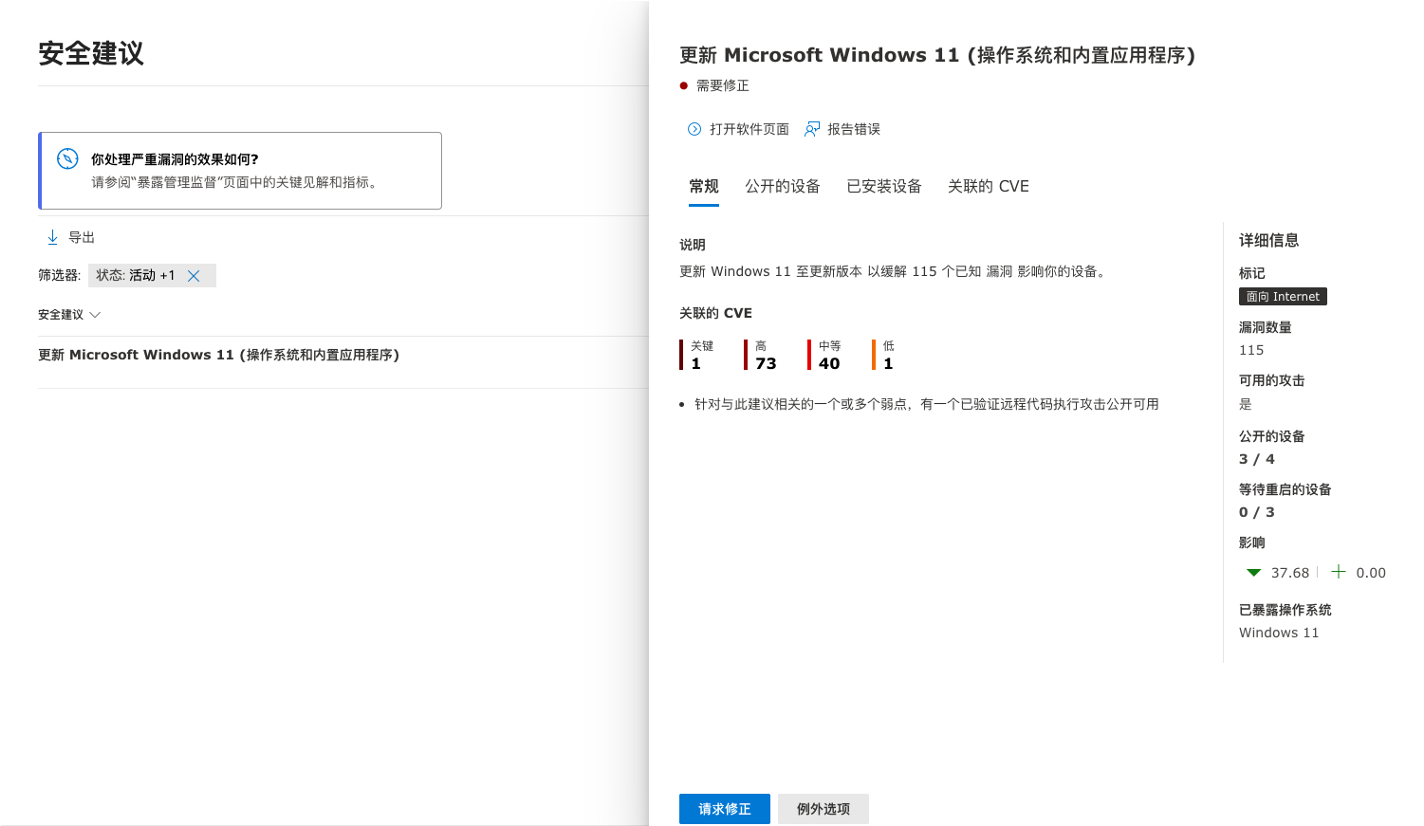Image resolution: width=1424 pixels, height=826 pixels.
Task: Click the 公开的设备 value 3 / 4
Action: tap(1257, 459)
